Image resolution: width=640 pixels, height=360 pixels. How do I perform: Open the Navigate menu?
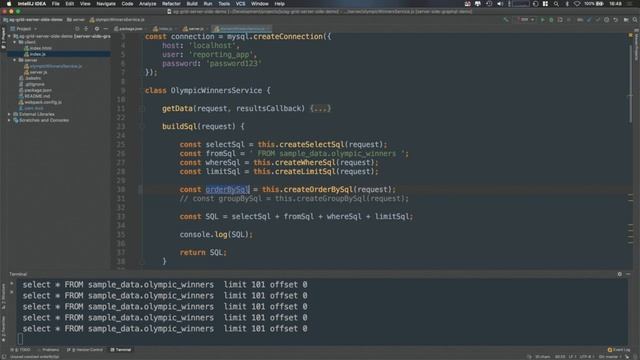[x=106, y=4]
